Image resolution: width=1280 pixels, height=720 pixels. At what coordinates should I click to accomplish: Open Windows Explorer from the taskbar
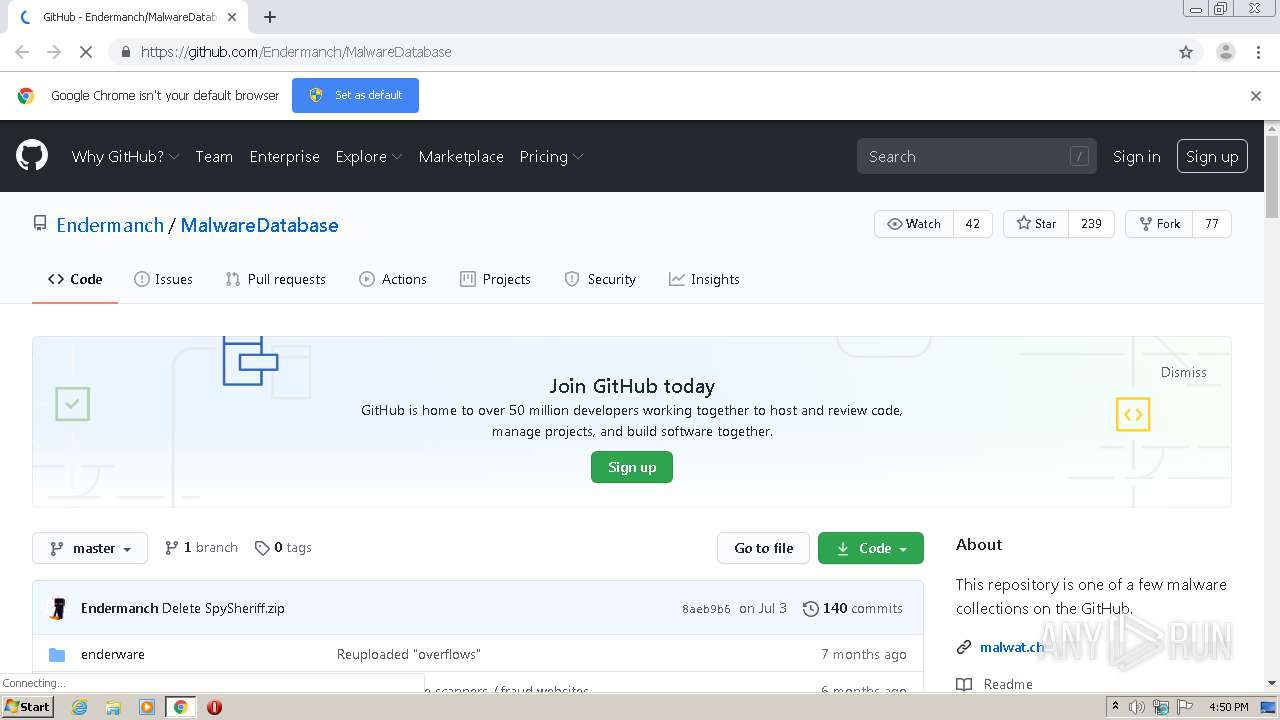coord(113,707)
